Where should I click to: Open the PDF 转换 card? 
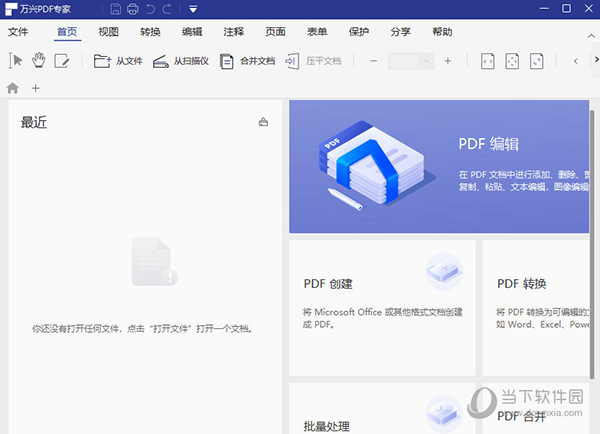(x=536, y=308)
